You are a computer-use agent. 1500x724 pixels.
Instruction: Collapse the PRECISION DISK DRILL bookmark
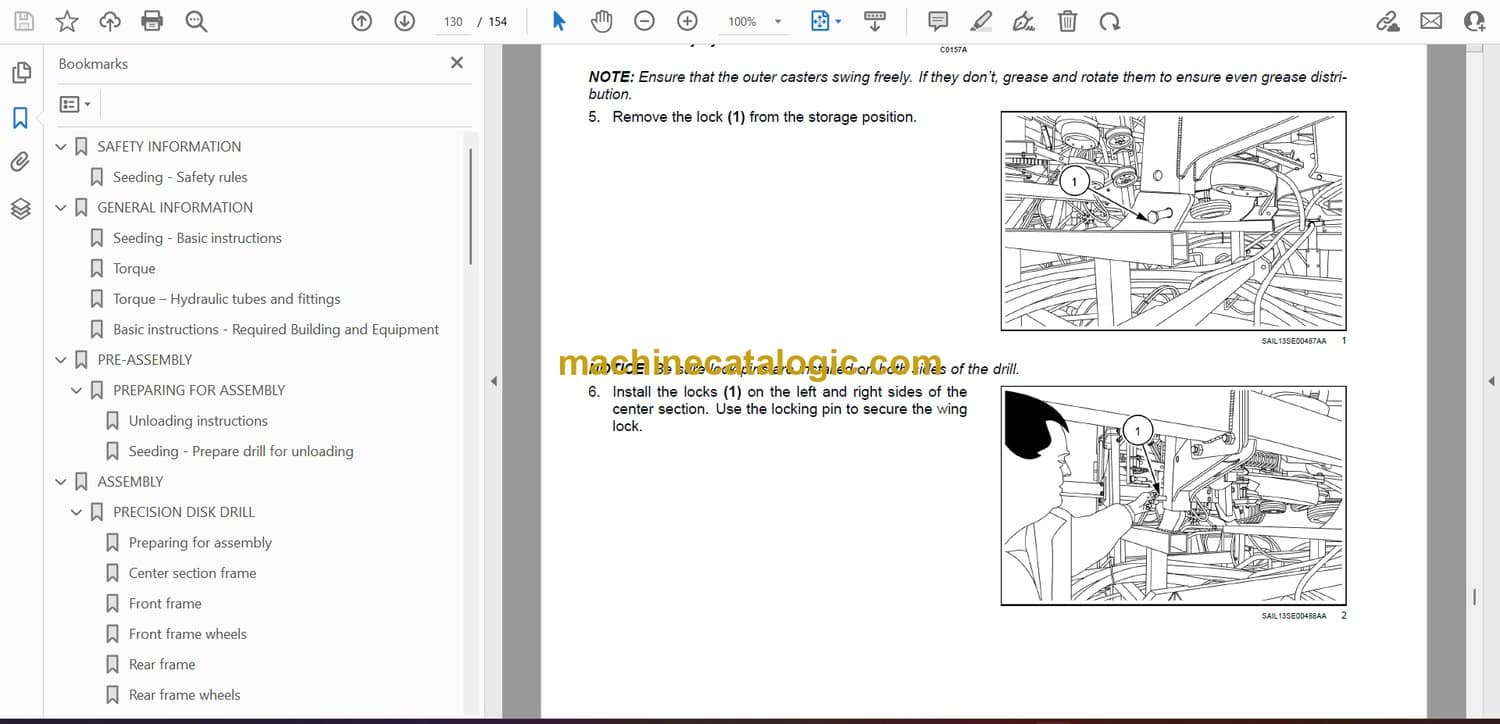pos(77,512)
